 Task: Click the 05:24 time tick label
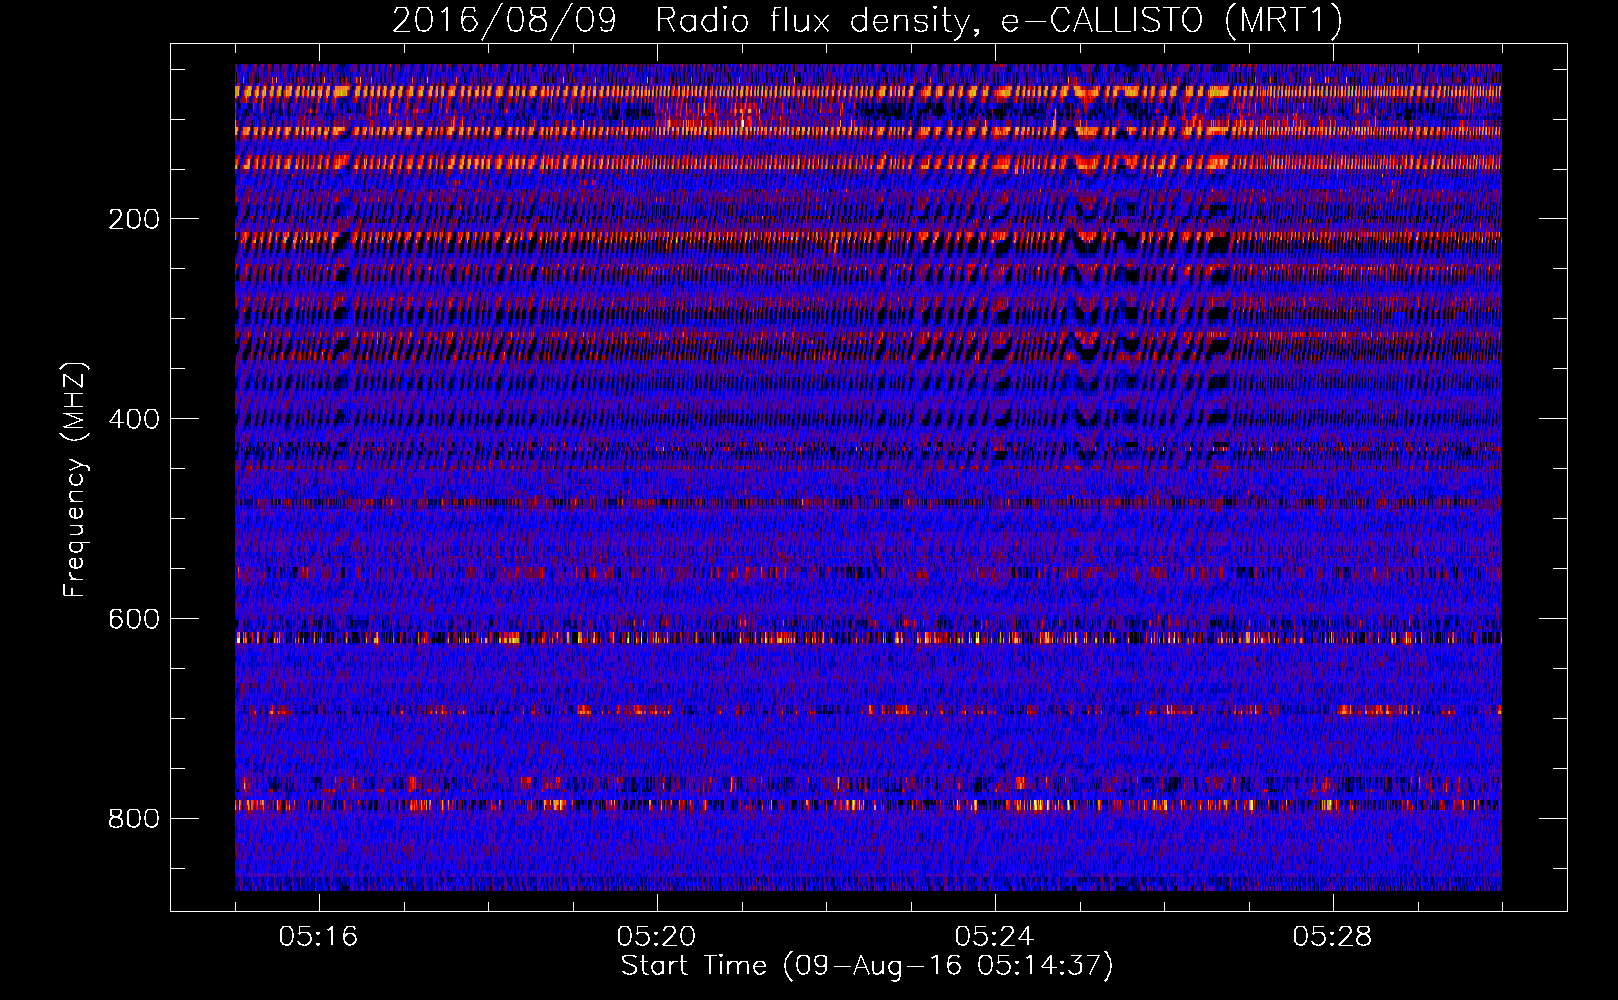click(x=994, y=936)
